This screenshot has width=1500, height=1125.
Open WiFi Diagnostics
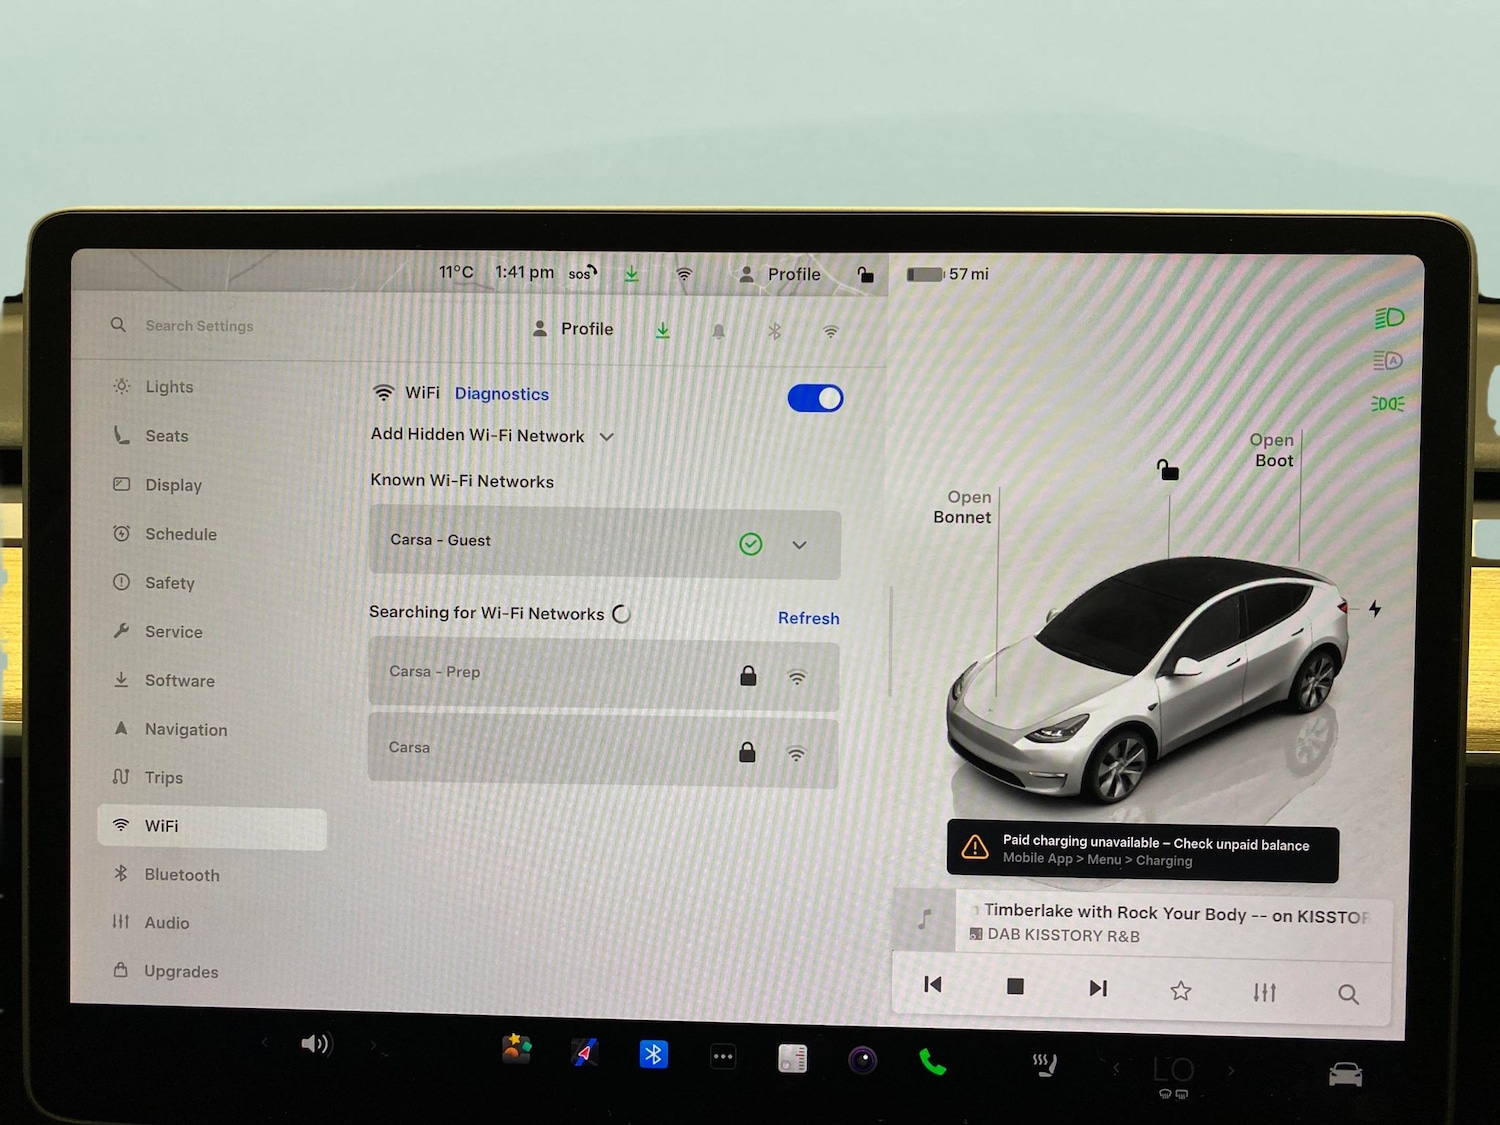coord(501,393)
